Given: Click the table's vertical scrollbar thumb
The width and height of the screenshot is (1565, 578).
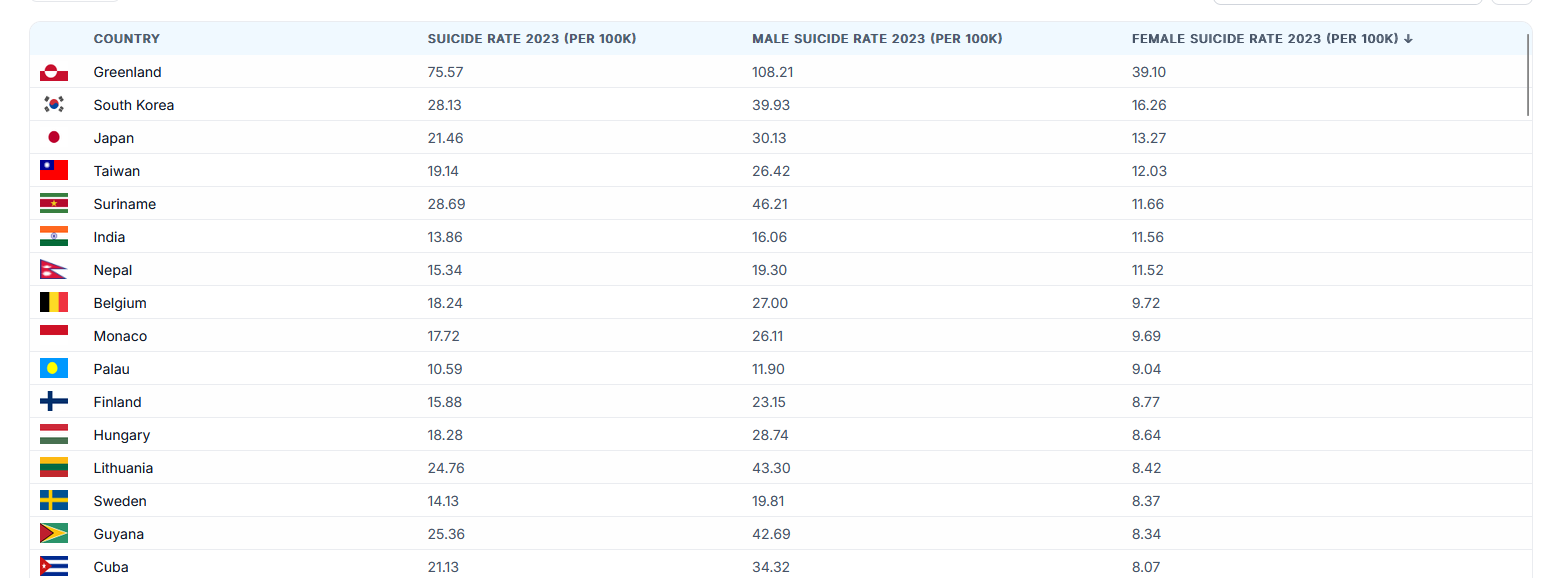Looking at the screenshot, I should (1528, 74).
